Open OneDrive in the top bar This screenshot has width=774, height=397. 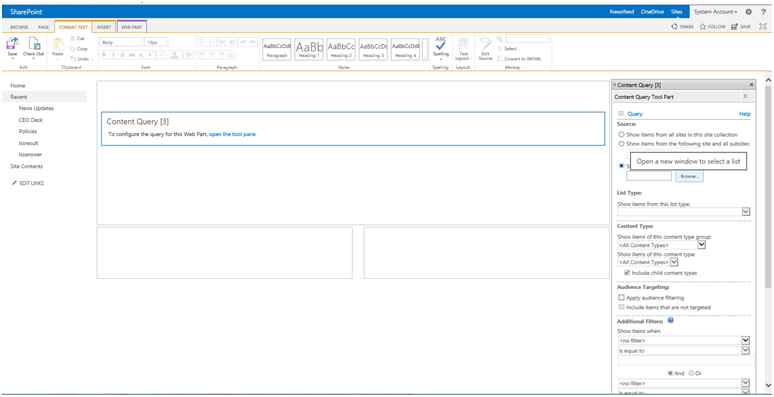[x=652, y=12]
